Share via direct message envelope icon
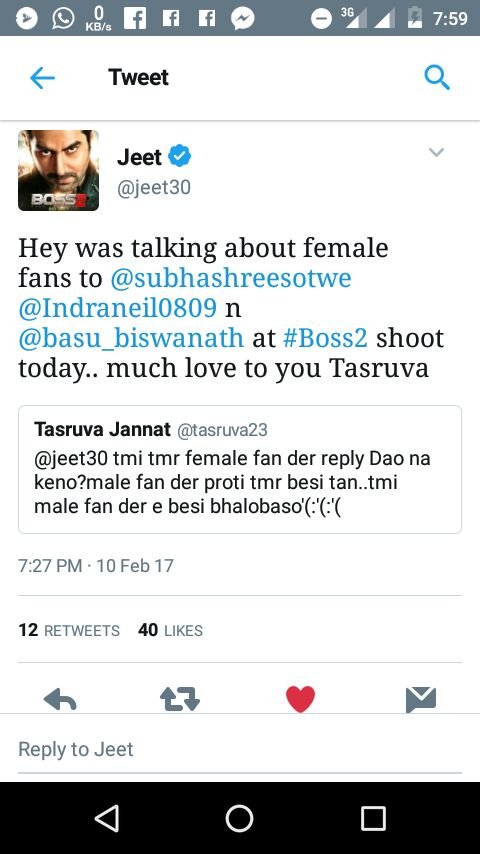Screen dimensions: 480x854 click(x=421, y=699)
